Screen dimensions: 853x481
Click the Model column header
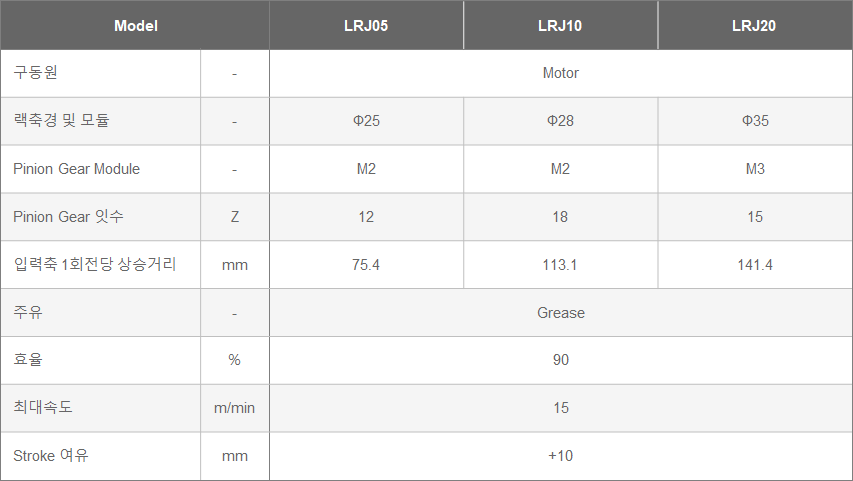coord(135,25)
